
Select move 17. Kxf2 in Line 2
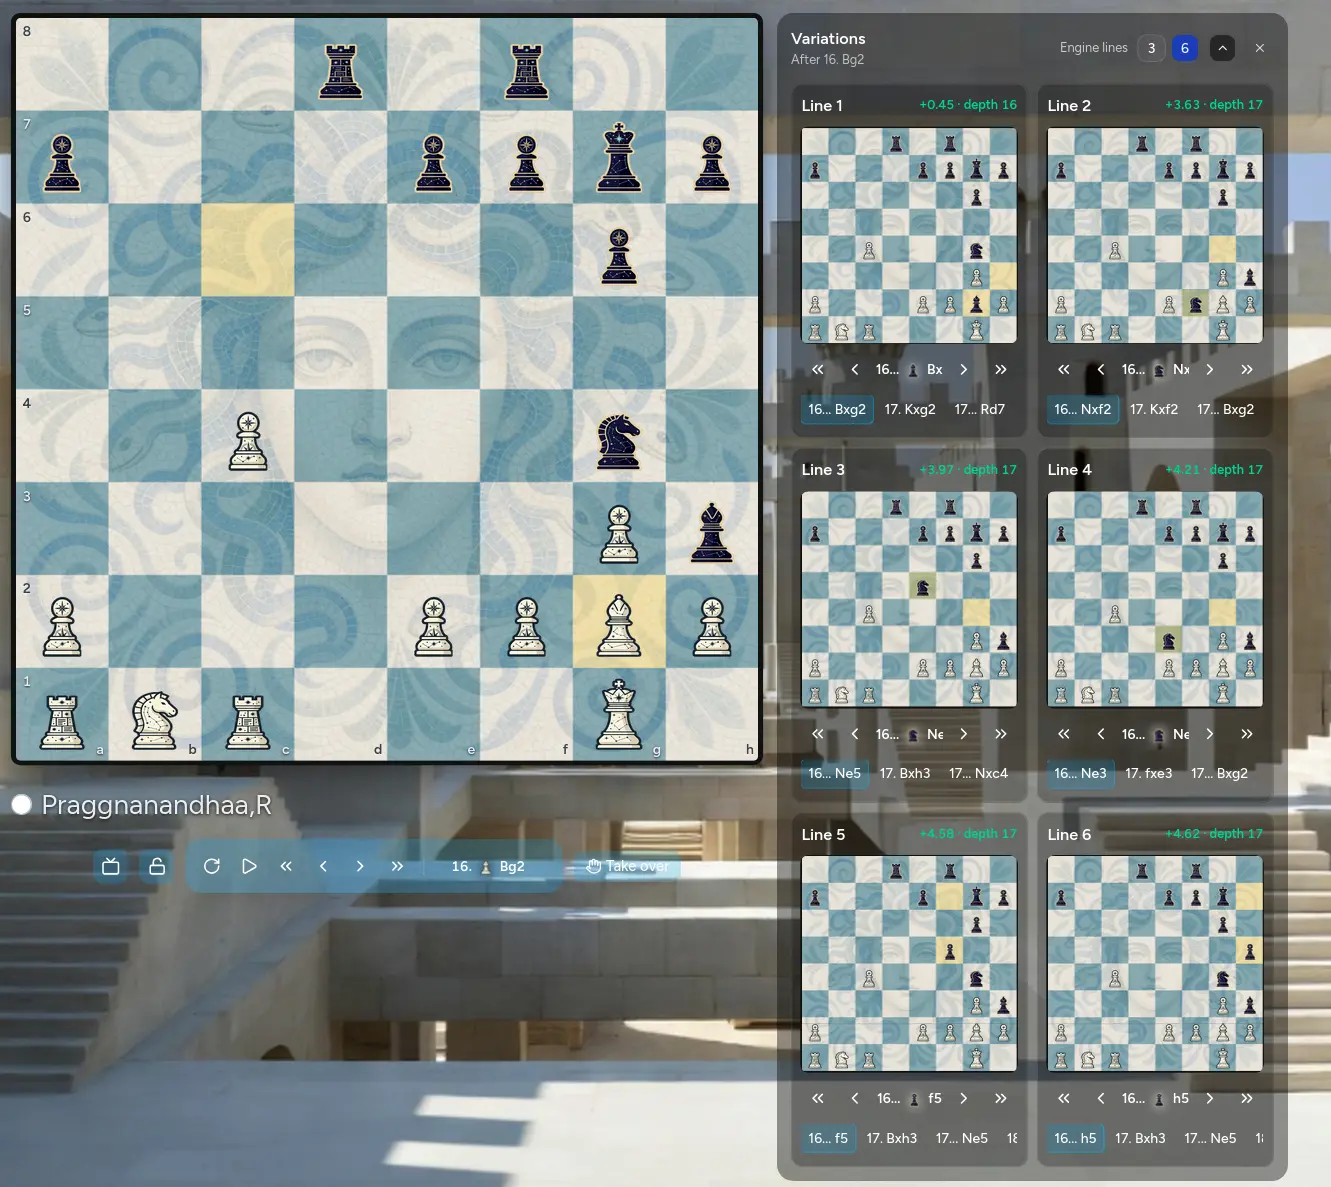click(x=1154, y=409)
